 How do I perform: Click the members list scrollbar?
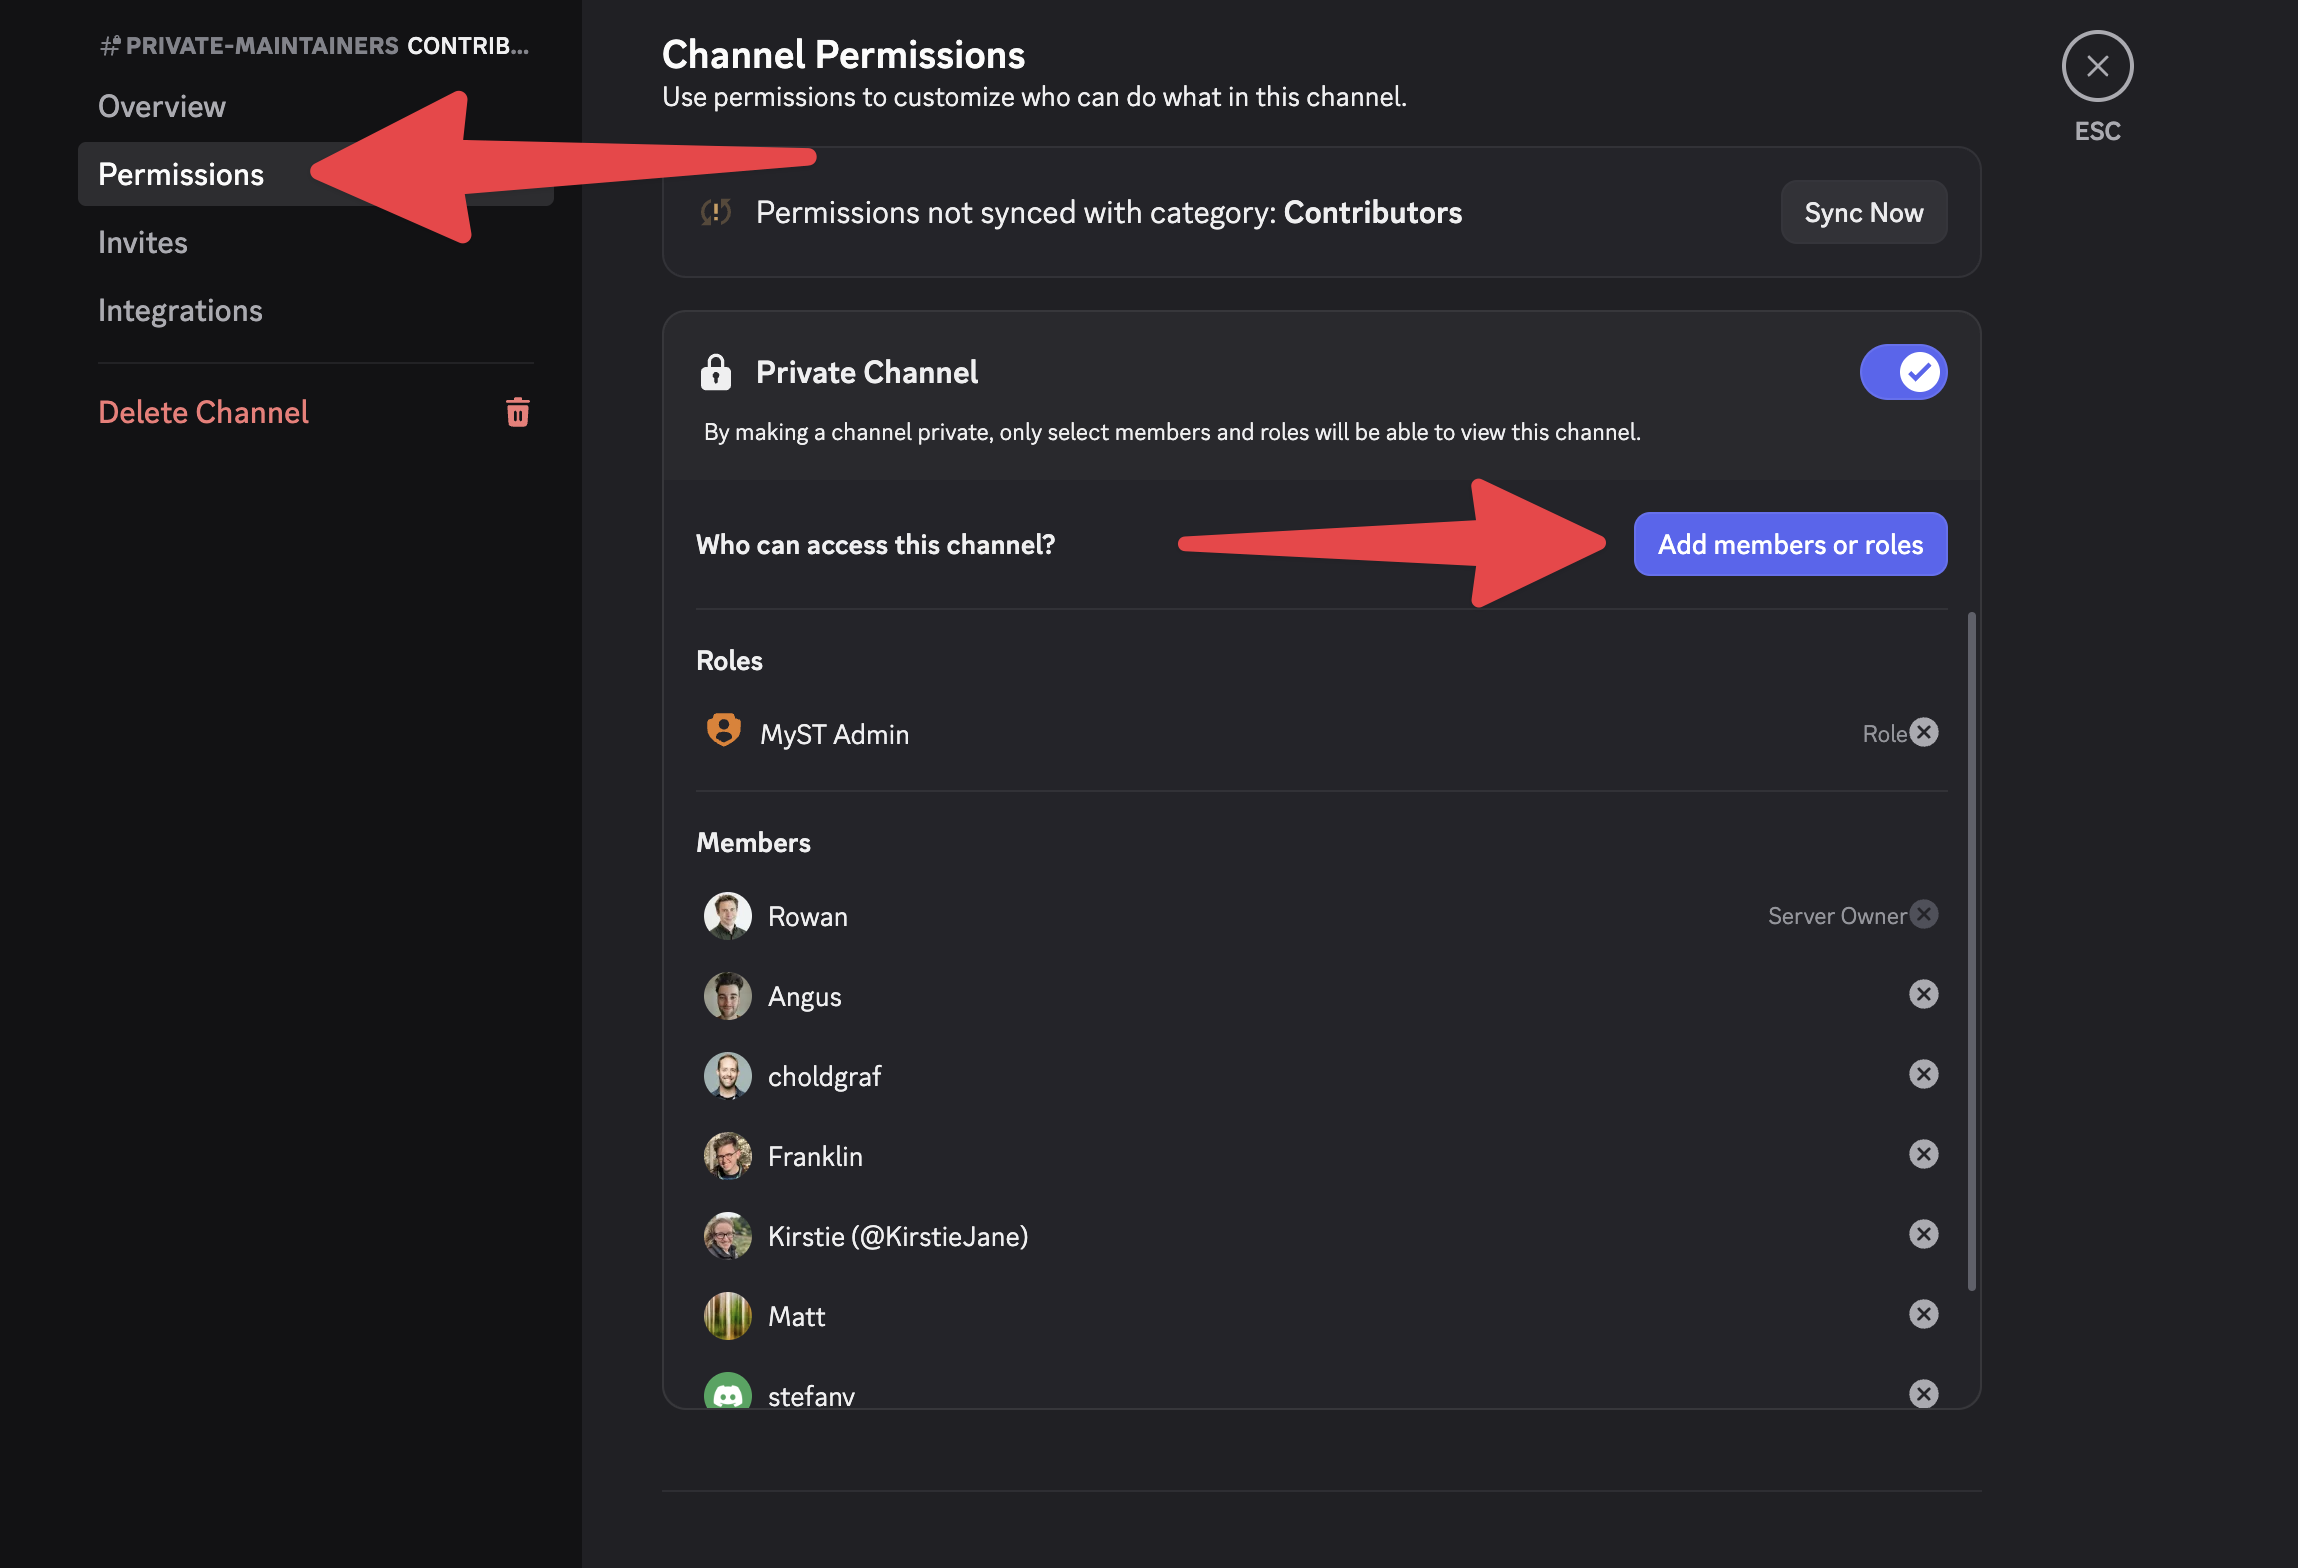tap(1971, 950)
